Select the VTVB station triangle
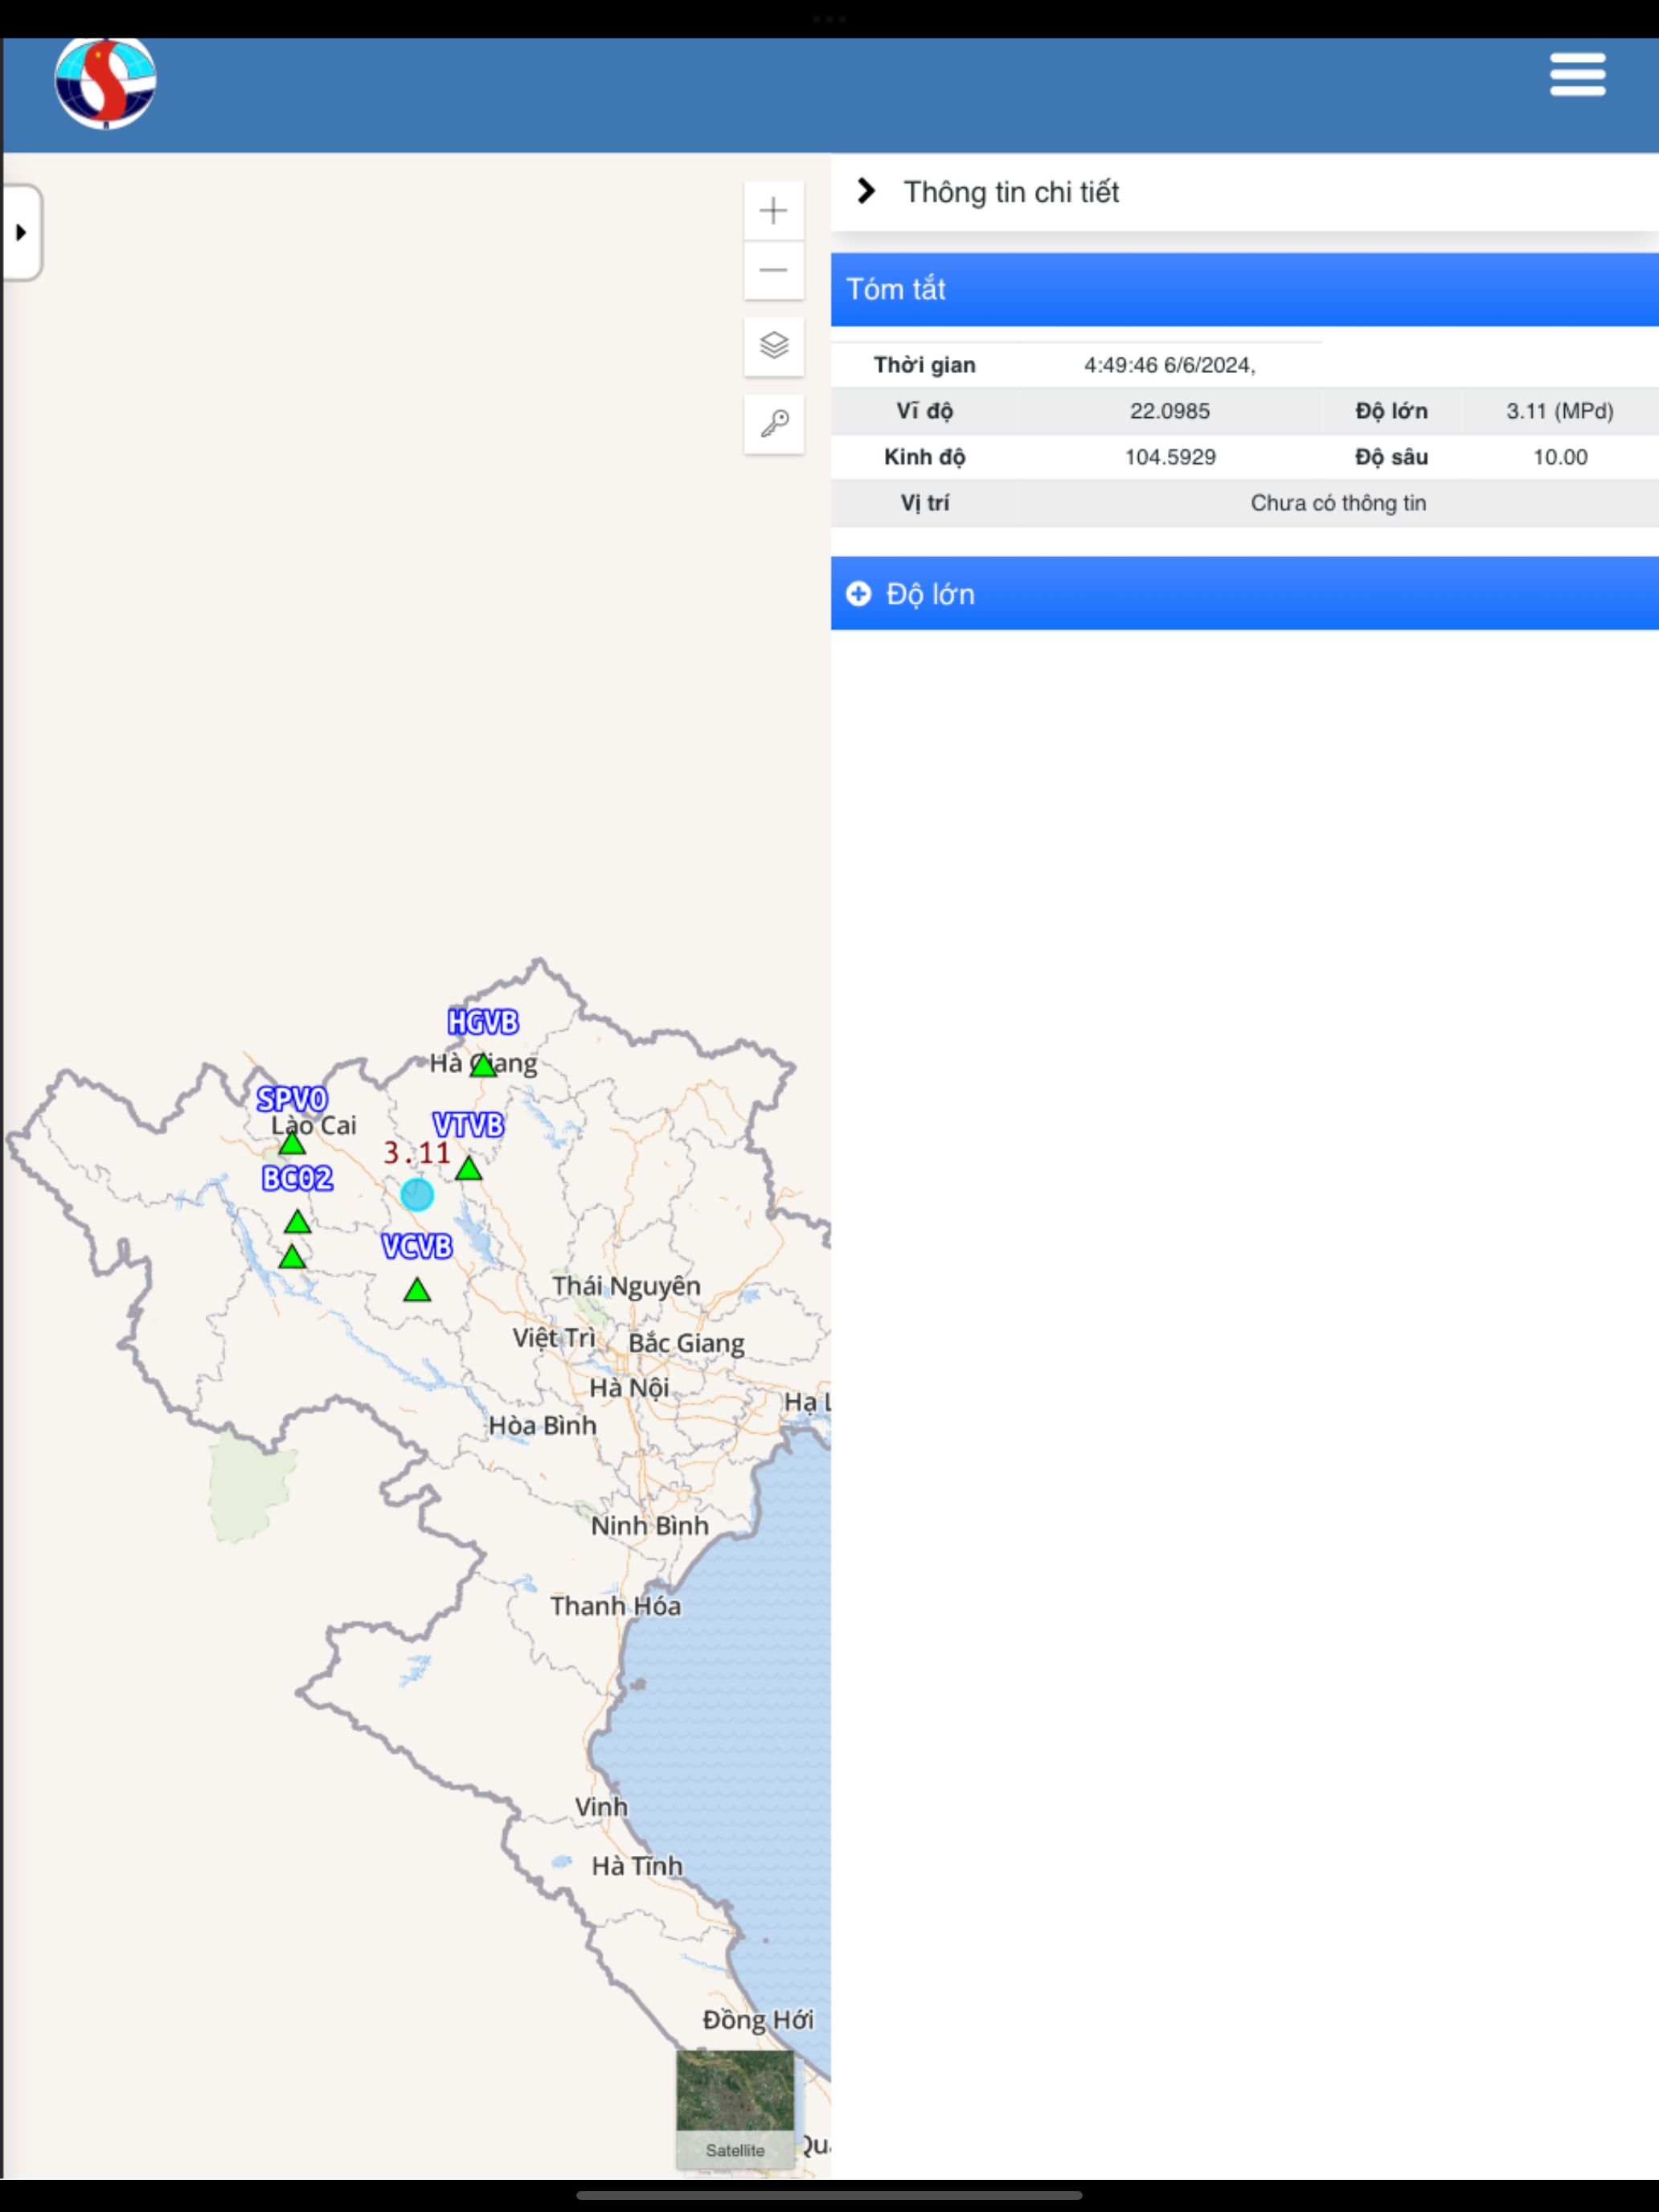This screenshot has width=1659, height=2212. [x=469, y=1168]
